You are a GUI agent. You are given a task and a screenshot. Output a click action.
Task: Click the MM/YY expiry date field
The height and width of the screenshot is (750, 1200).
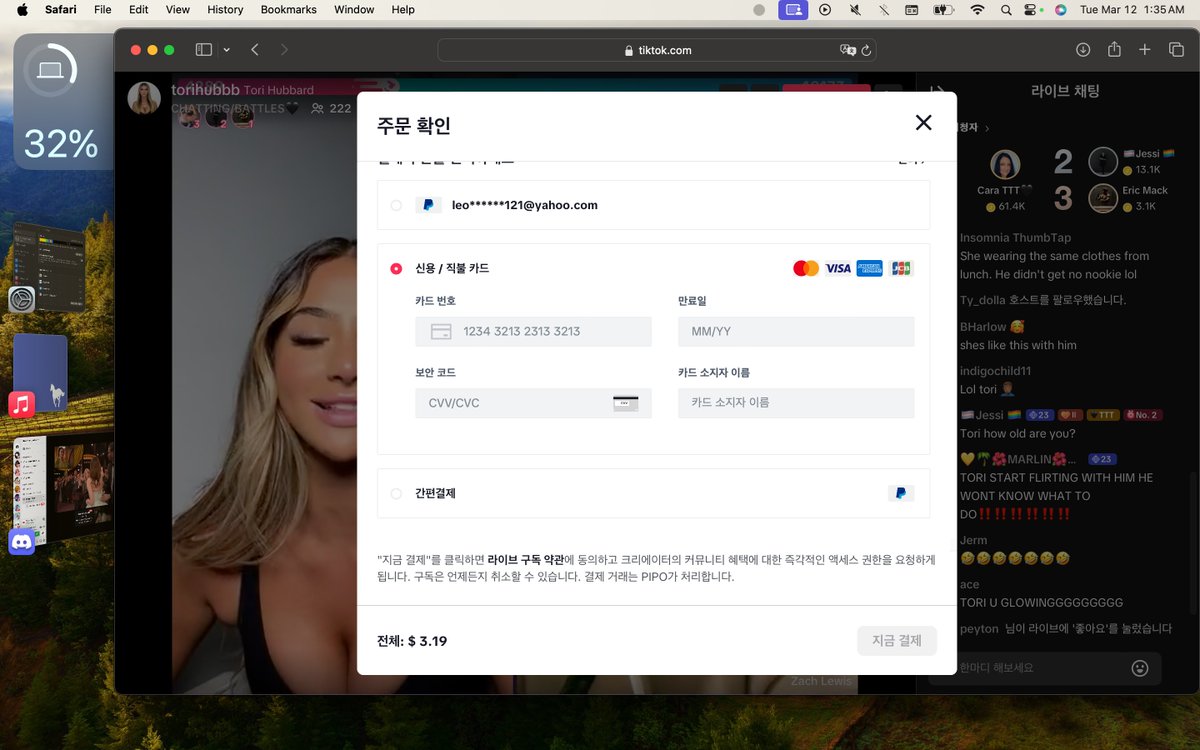(796, 331)
